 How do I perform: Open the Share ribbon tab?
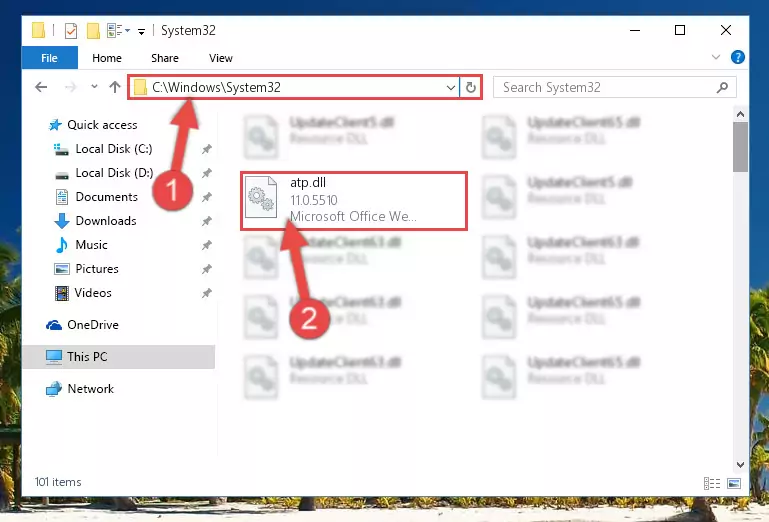click(165, 58)
